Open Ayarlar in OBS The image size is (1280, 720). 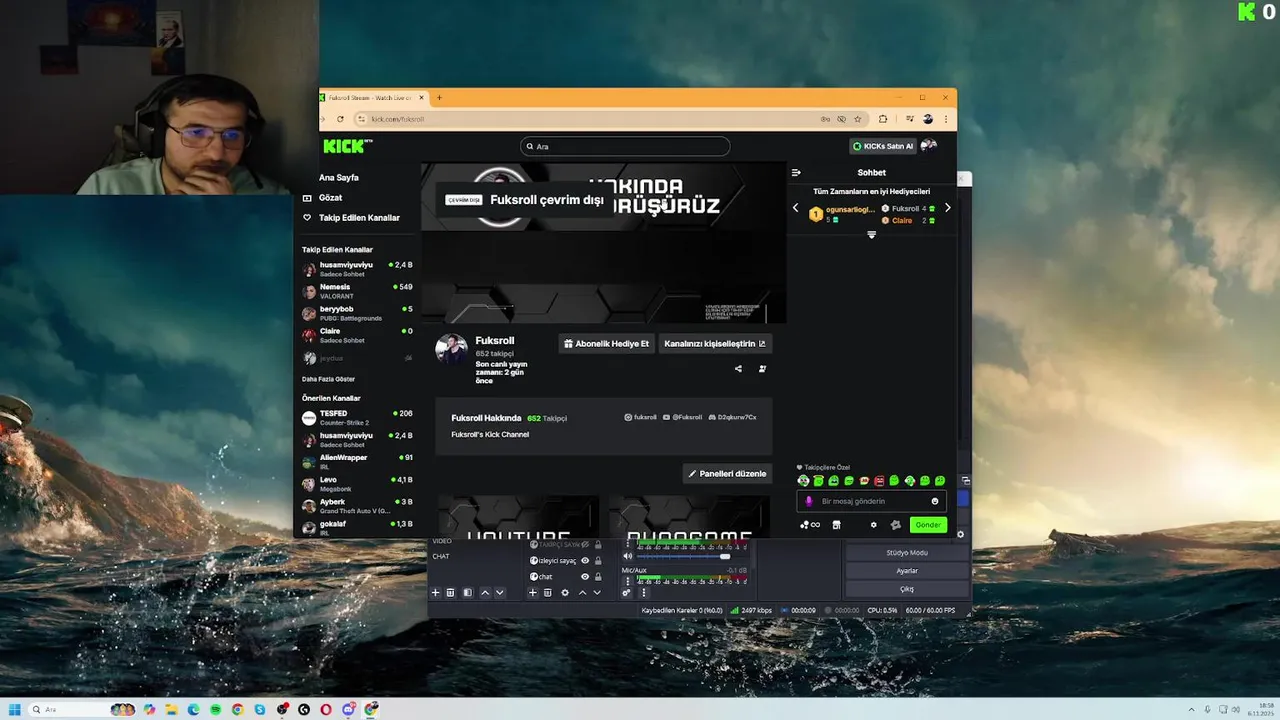tap(907, 571)
